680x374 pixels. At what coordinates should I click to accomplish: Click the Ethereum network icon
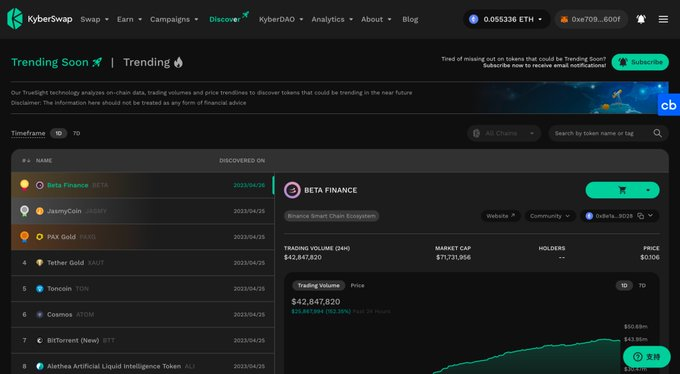(x=474, y=19)
